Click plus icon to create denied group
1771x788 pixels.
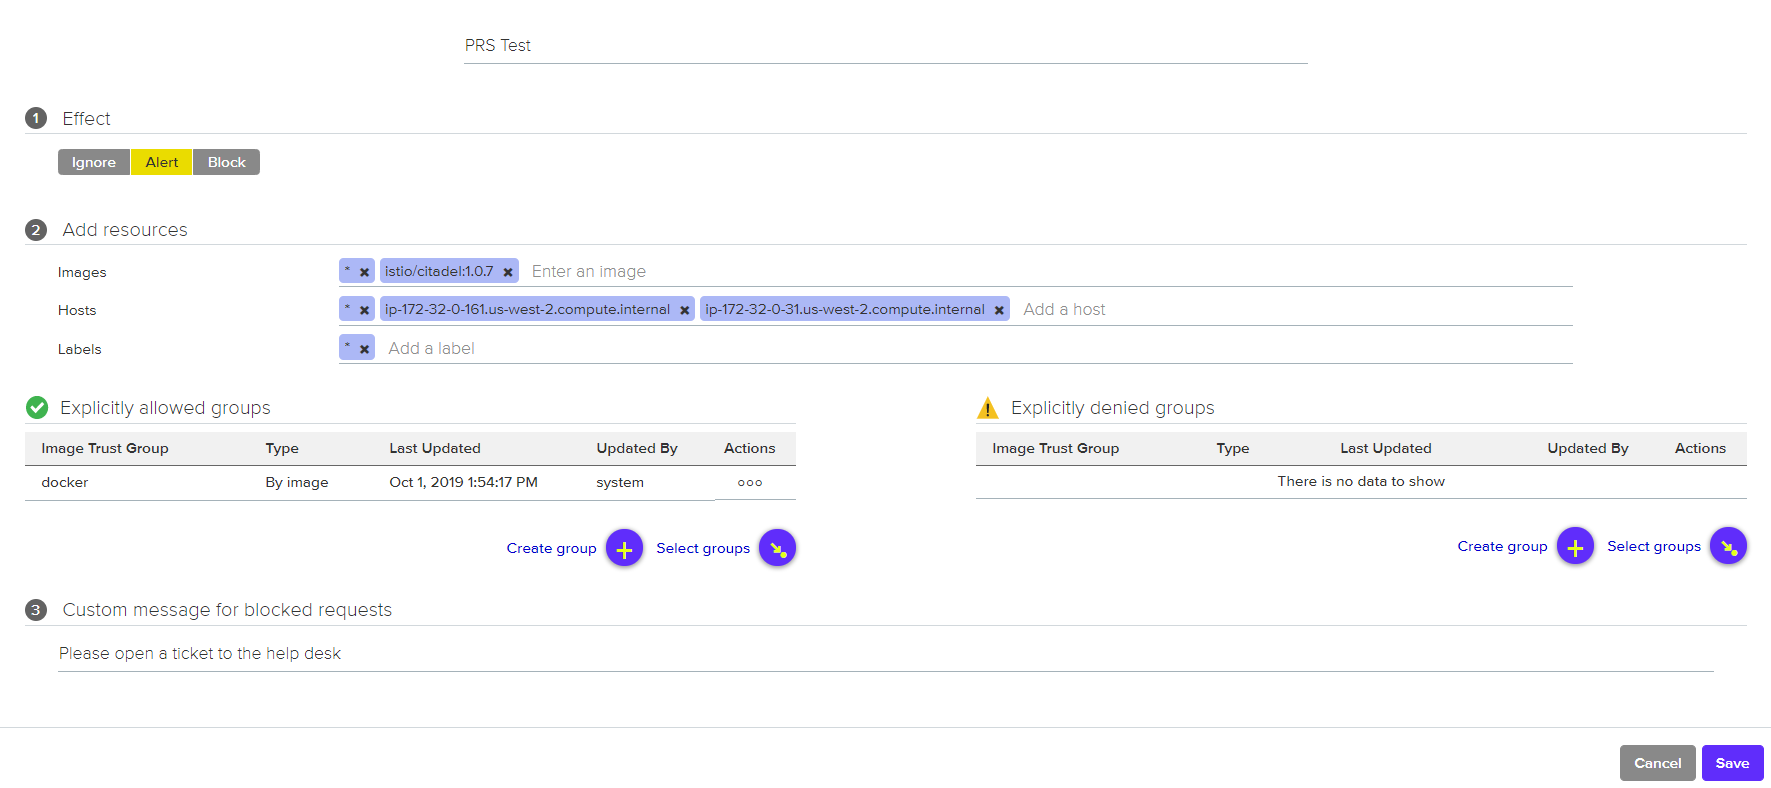click(1575, 546)
